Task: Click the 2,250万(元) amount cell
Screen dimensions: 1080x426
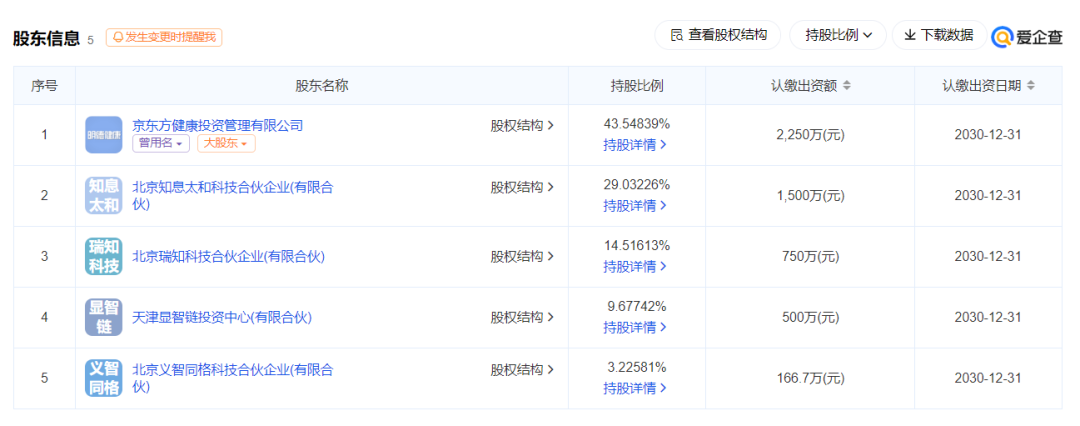Action: click(x=810, y=135)
